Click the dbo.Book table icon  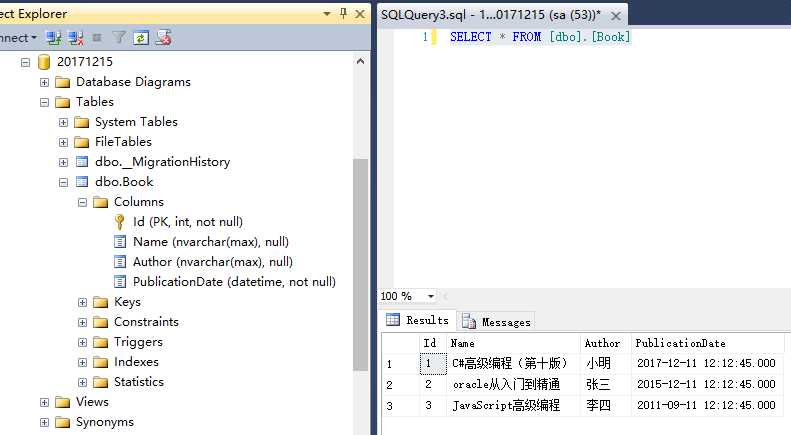pyautogui.click(x=82, y=182)
